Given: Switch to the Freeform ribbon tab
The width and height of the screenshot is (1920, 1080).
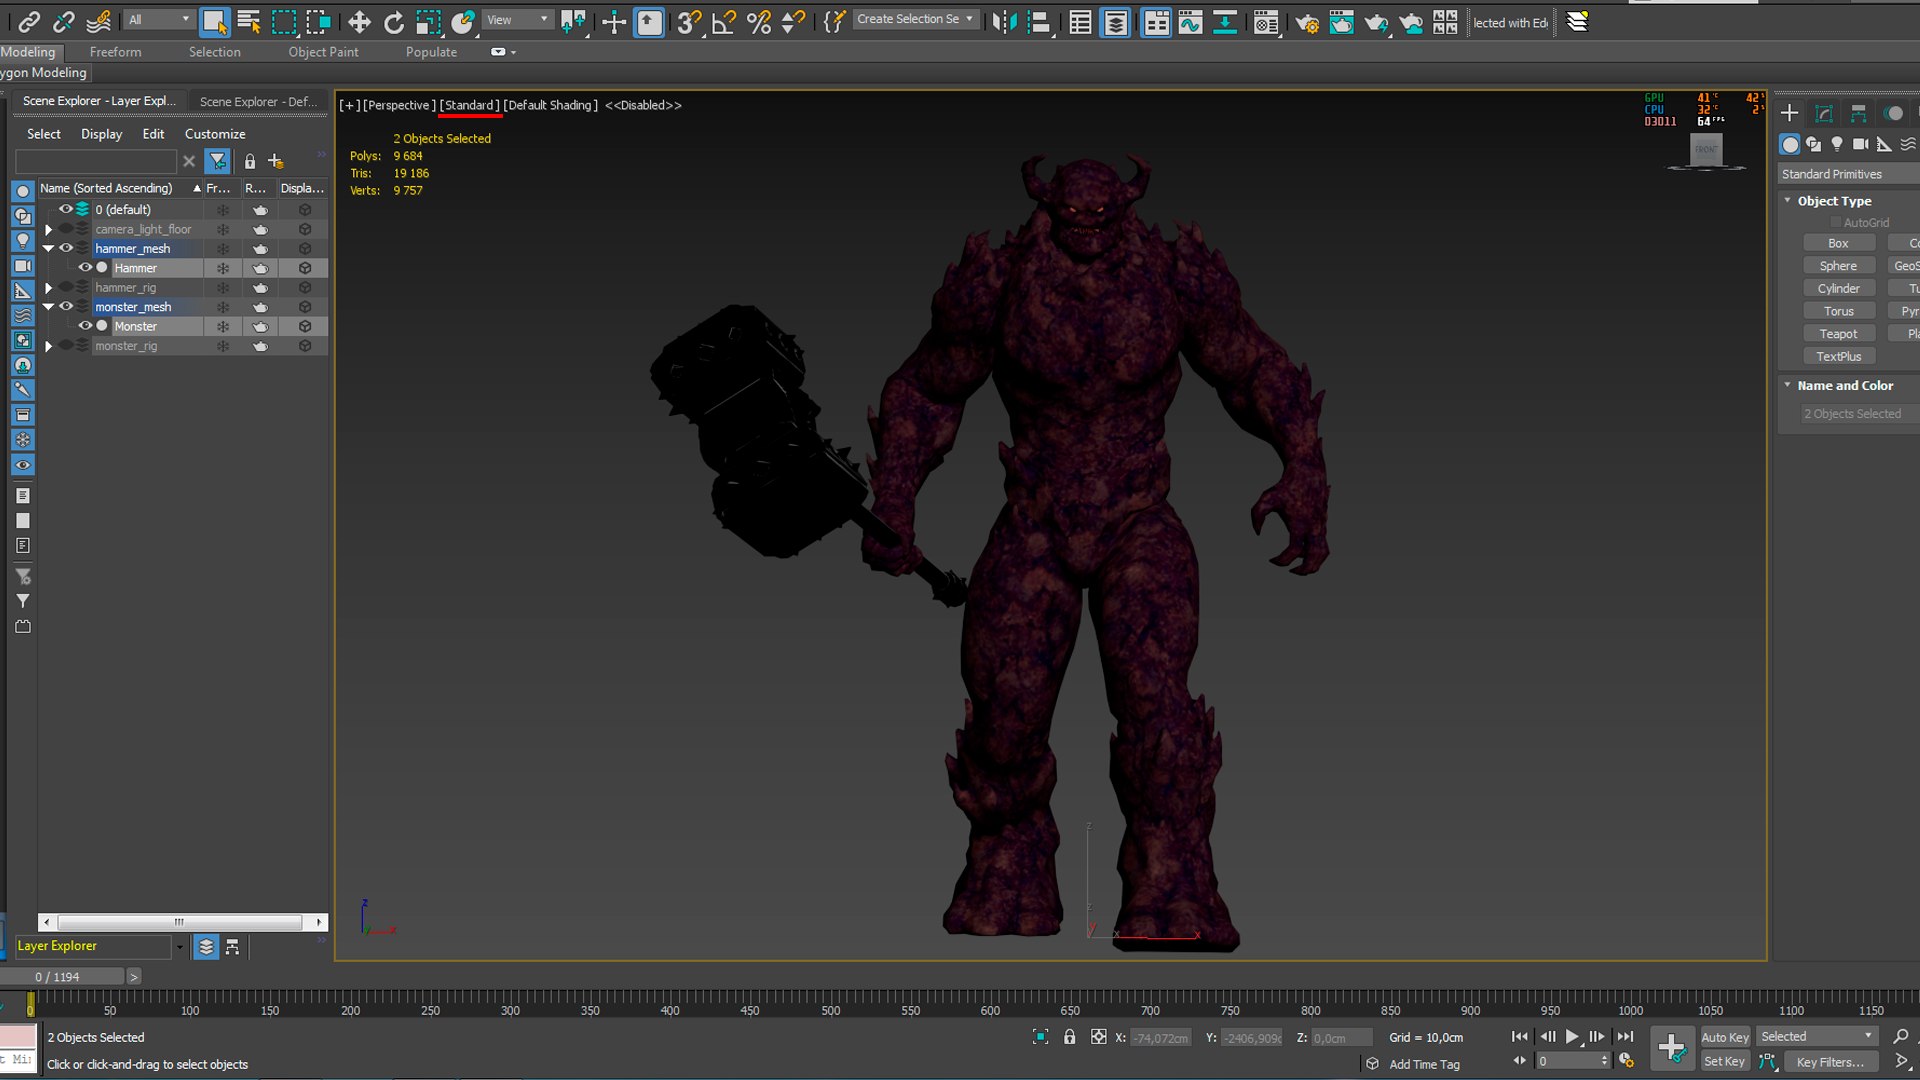Looking at the screenshot, I should [115, 52].
